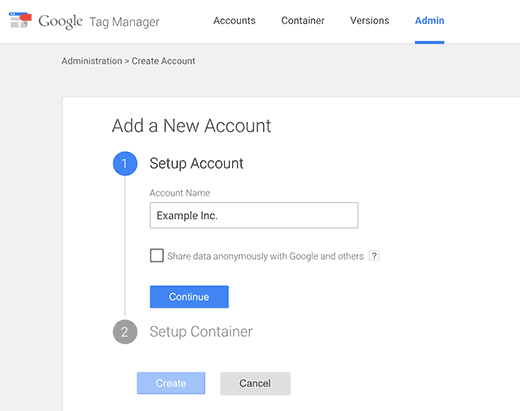
Task: Select step 1 Setup Account circle
Action: (x=125, y=164)
